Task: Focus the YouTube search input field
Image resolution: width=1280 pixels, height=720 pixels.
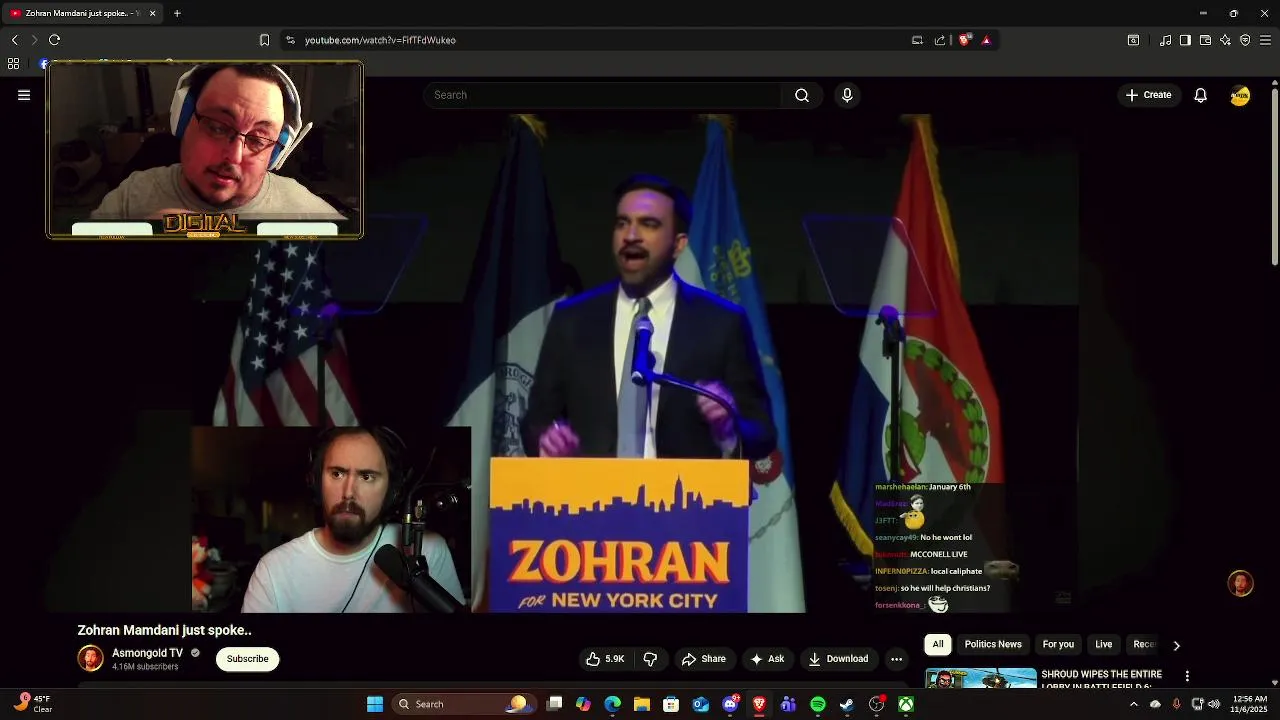Action: (x=603, y=95)
